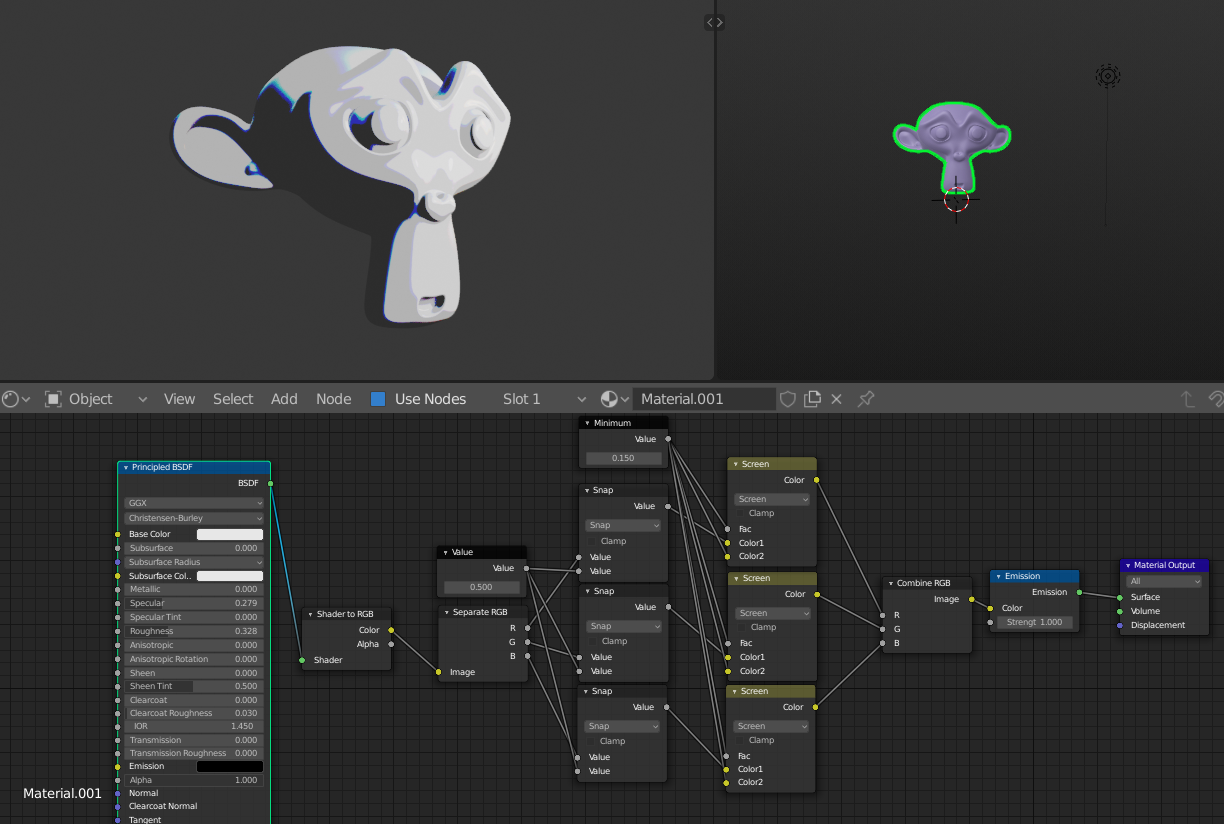Image resolution: width=1224 pixels, height=824 pixels.
Task: Open blend dropdown on Screen node feeding R
Action: [x=772, y=499]
